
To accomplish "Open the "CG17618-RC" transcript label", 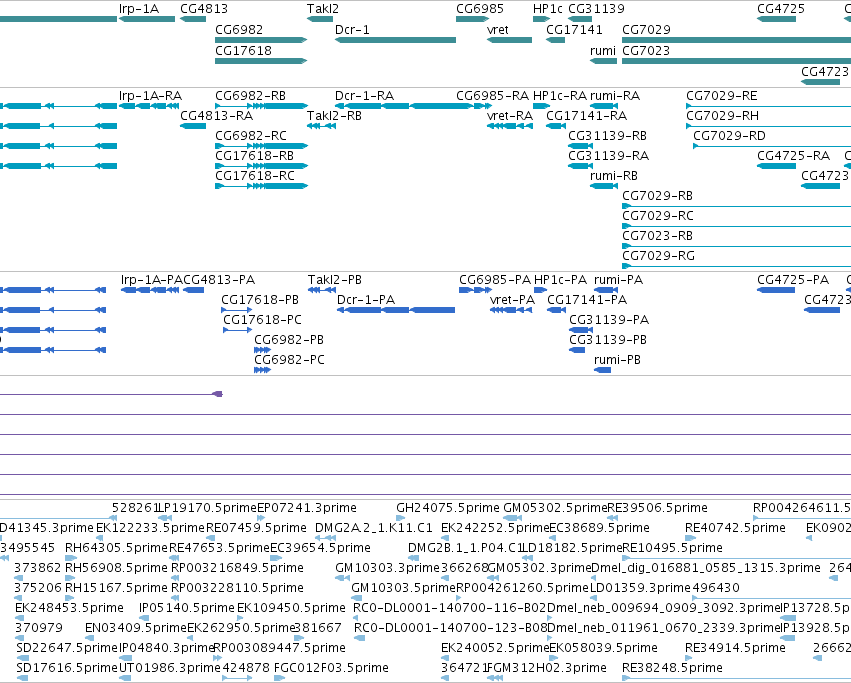I will coord(255,176).
